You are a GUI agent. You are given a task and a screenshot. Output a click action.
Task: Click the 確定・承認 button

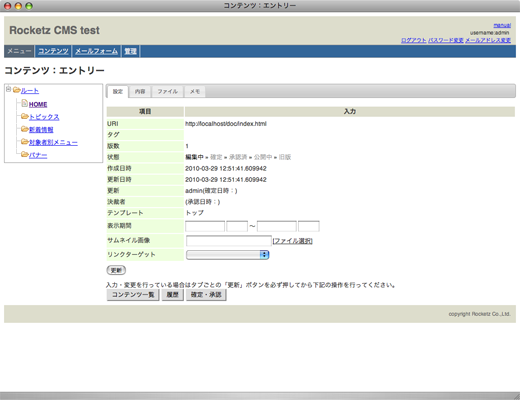coord(206,295)
